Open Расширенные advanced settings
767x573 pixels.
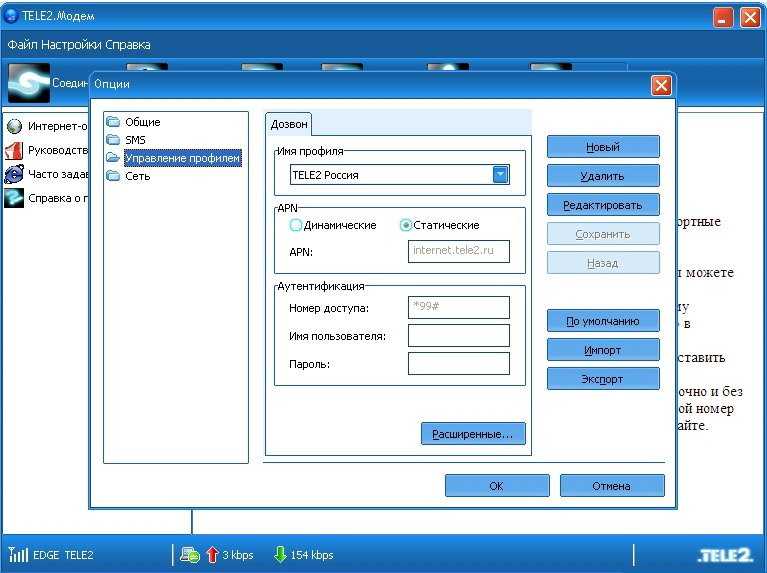click(x=473, y=434)
